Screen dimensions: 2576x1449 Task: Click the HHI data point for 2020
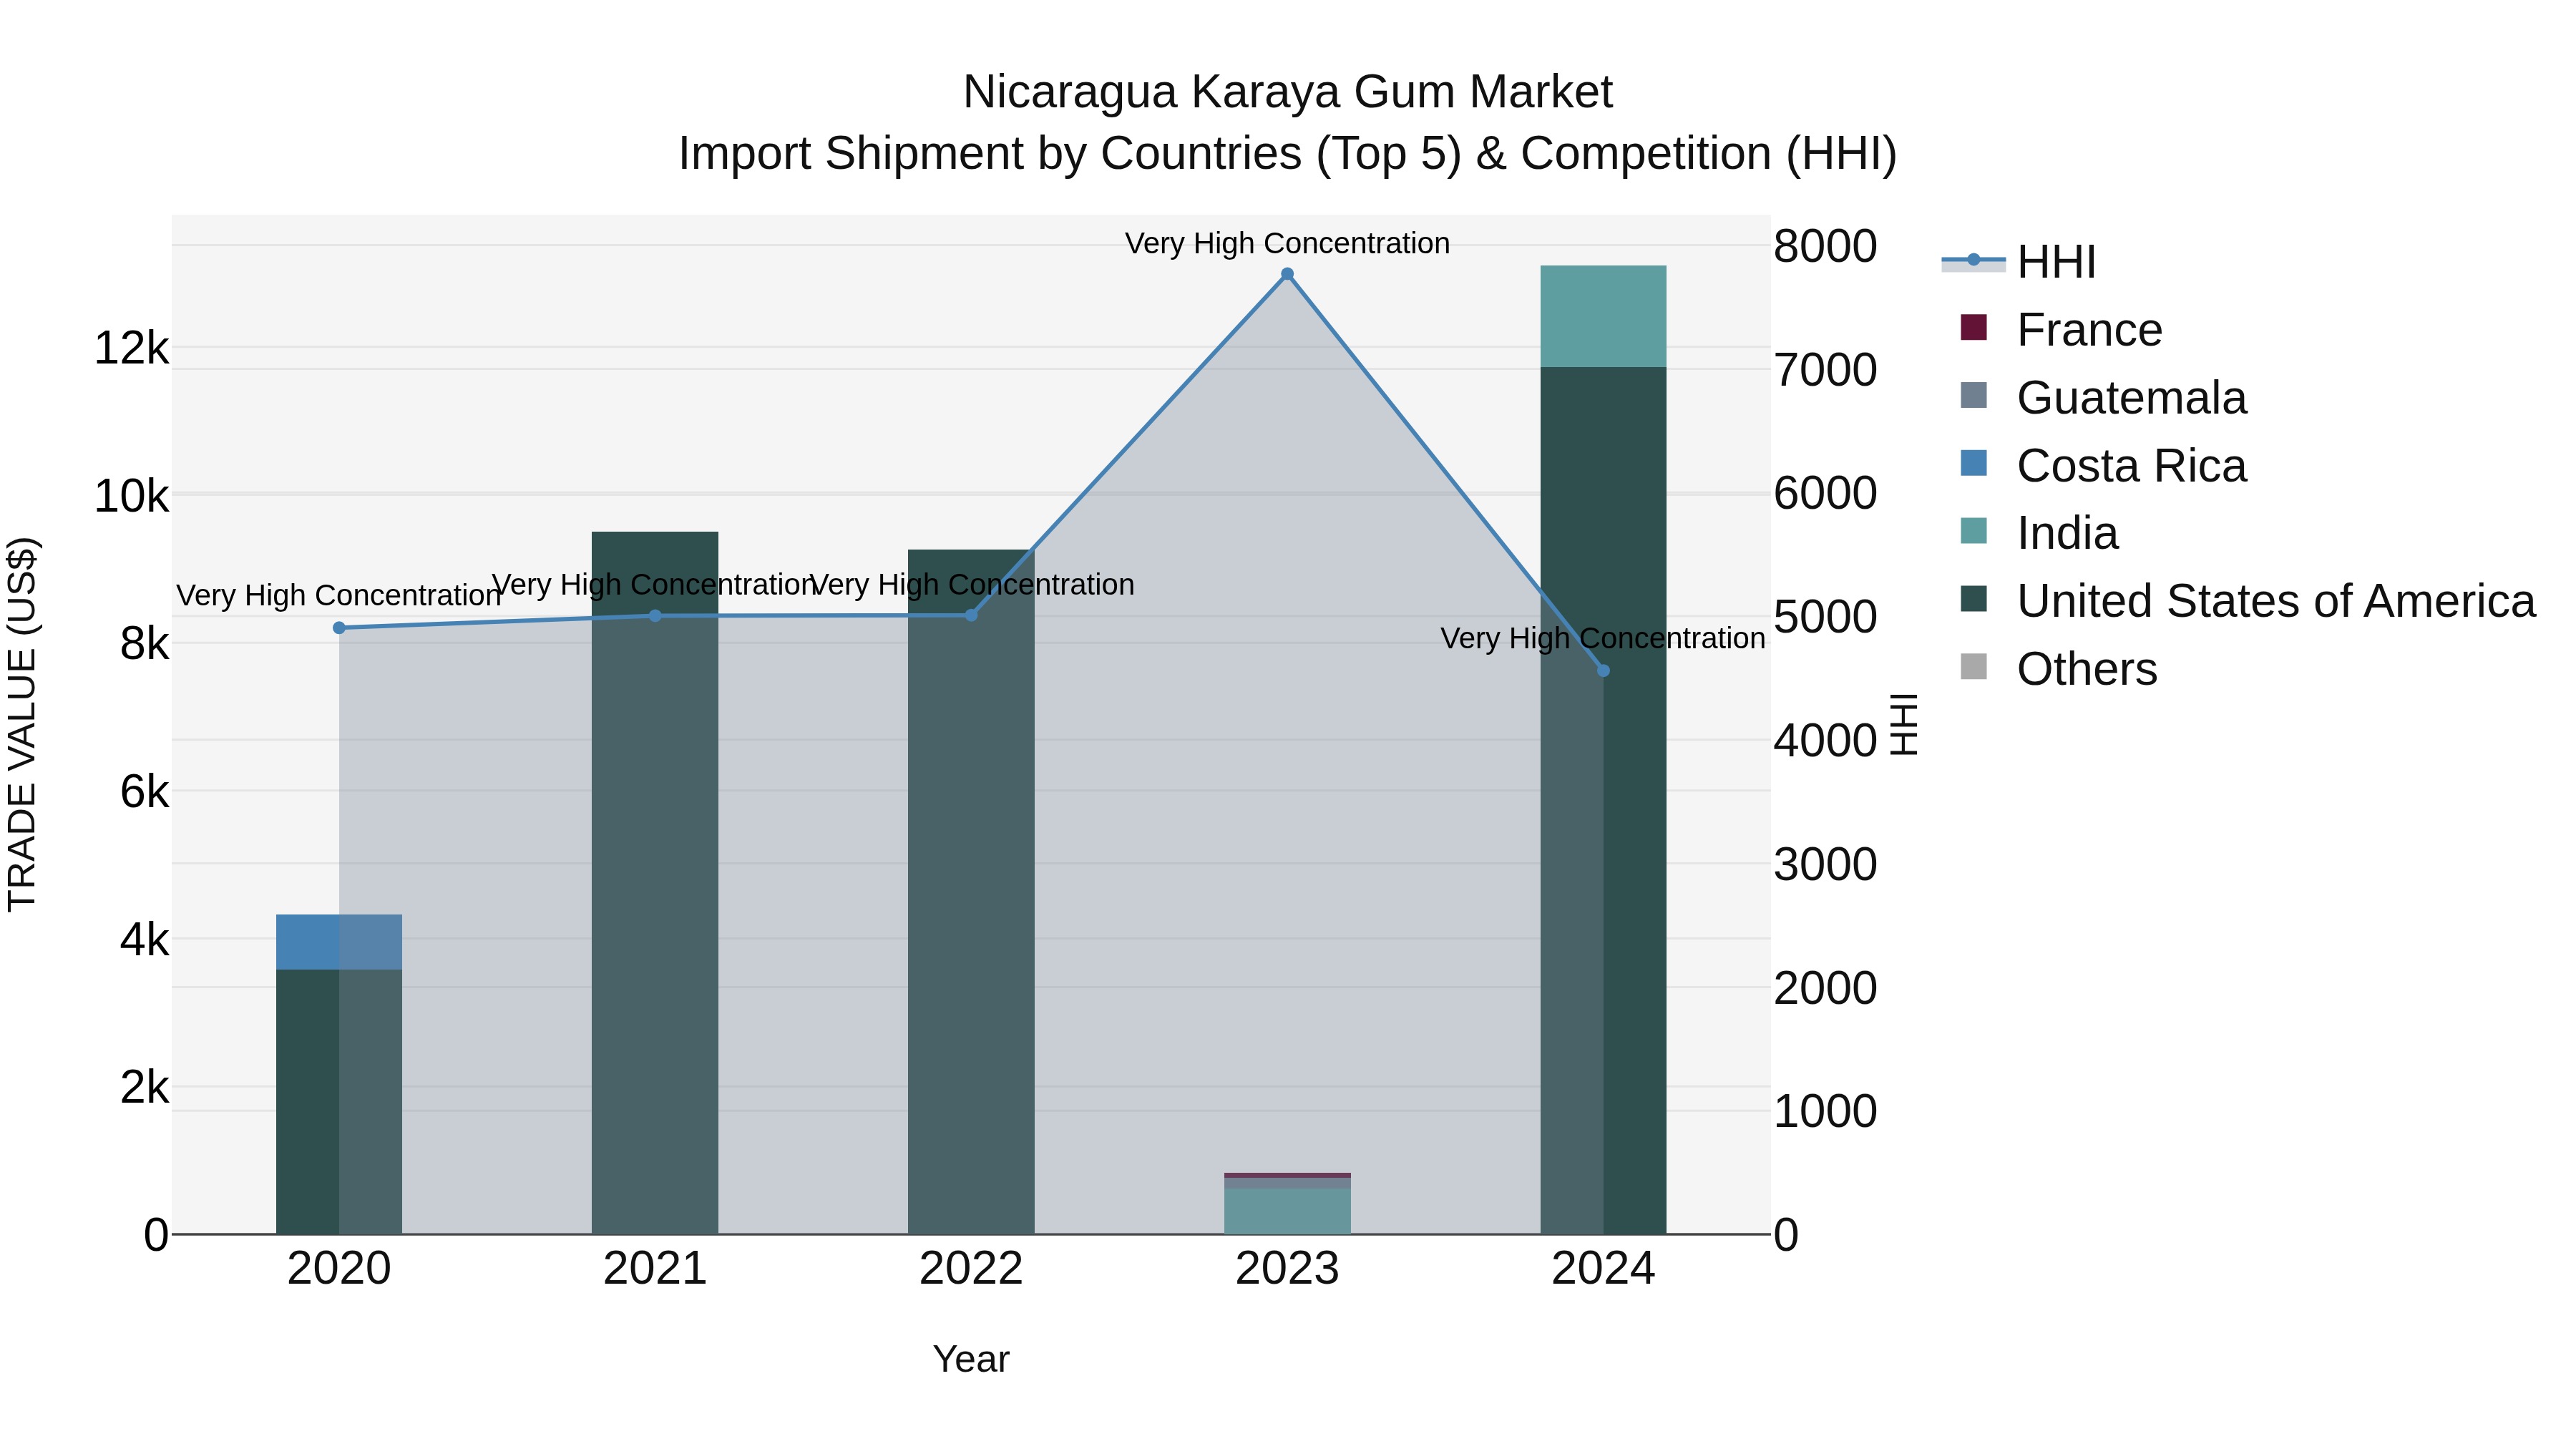point(339,628)
